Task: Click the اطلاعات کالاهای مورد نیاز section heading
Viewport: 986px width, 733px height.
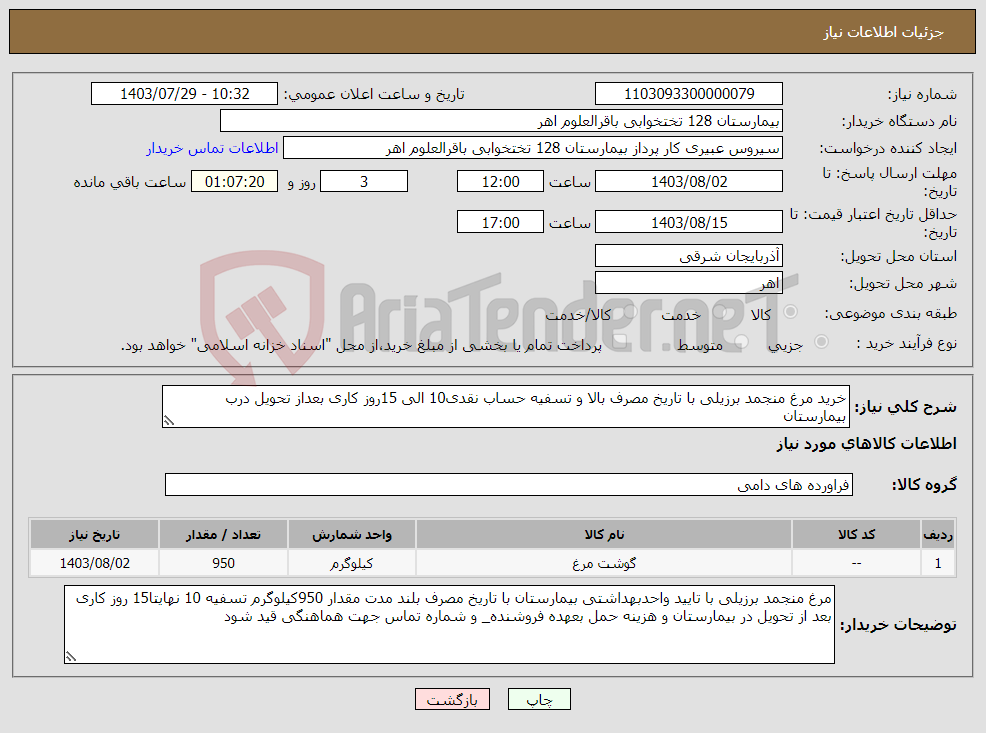Action: pos(866,444)
